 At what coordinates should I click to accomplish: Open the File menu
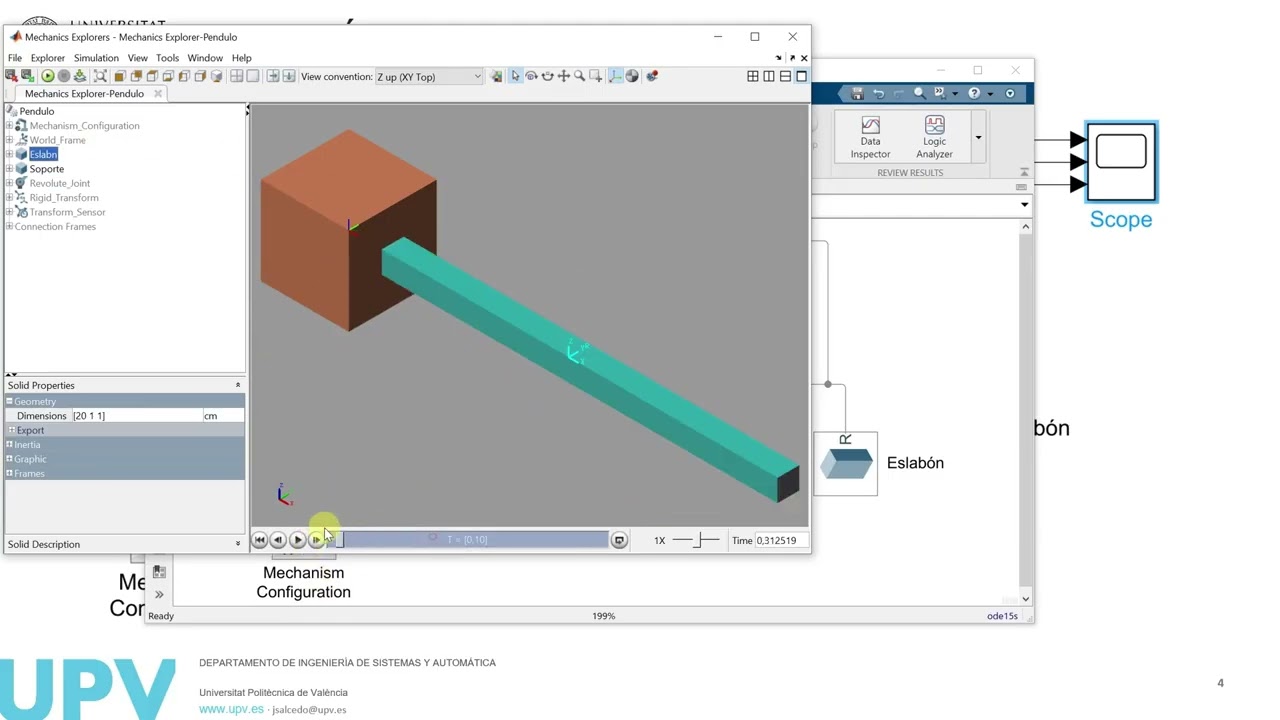[x=15, y=58]
